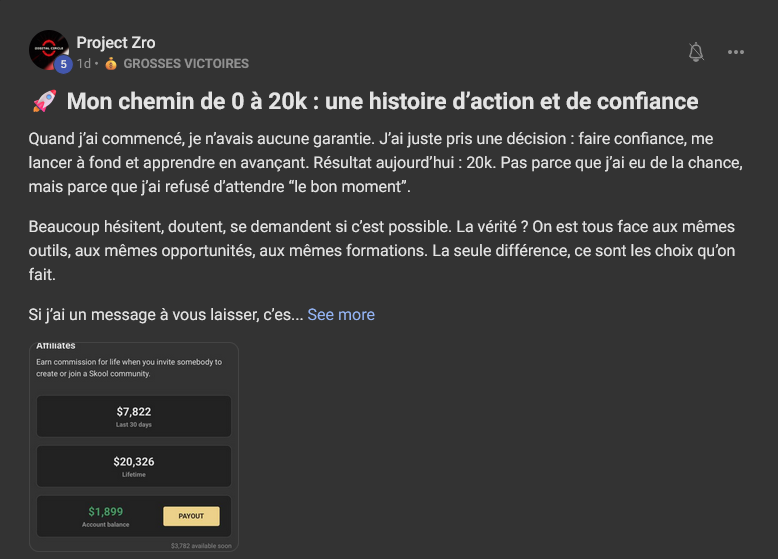Click the level 5 badge on avatar
The height and width of the screenshot is (559, 778).
point(63,64)
